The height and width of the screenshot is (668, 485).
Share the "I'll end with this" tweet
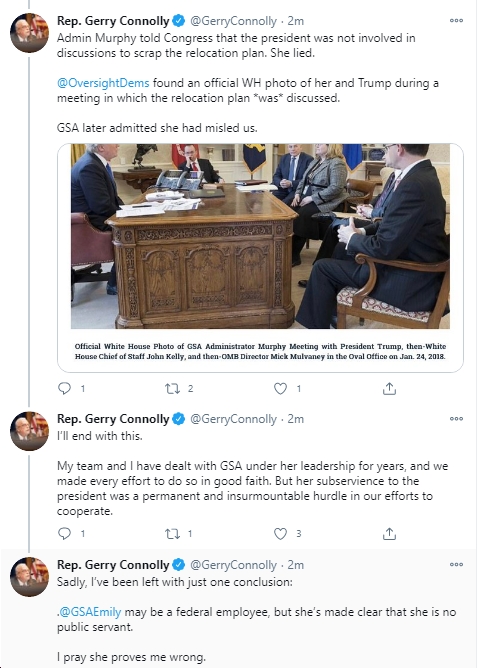[x=389, y=533]
